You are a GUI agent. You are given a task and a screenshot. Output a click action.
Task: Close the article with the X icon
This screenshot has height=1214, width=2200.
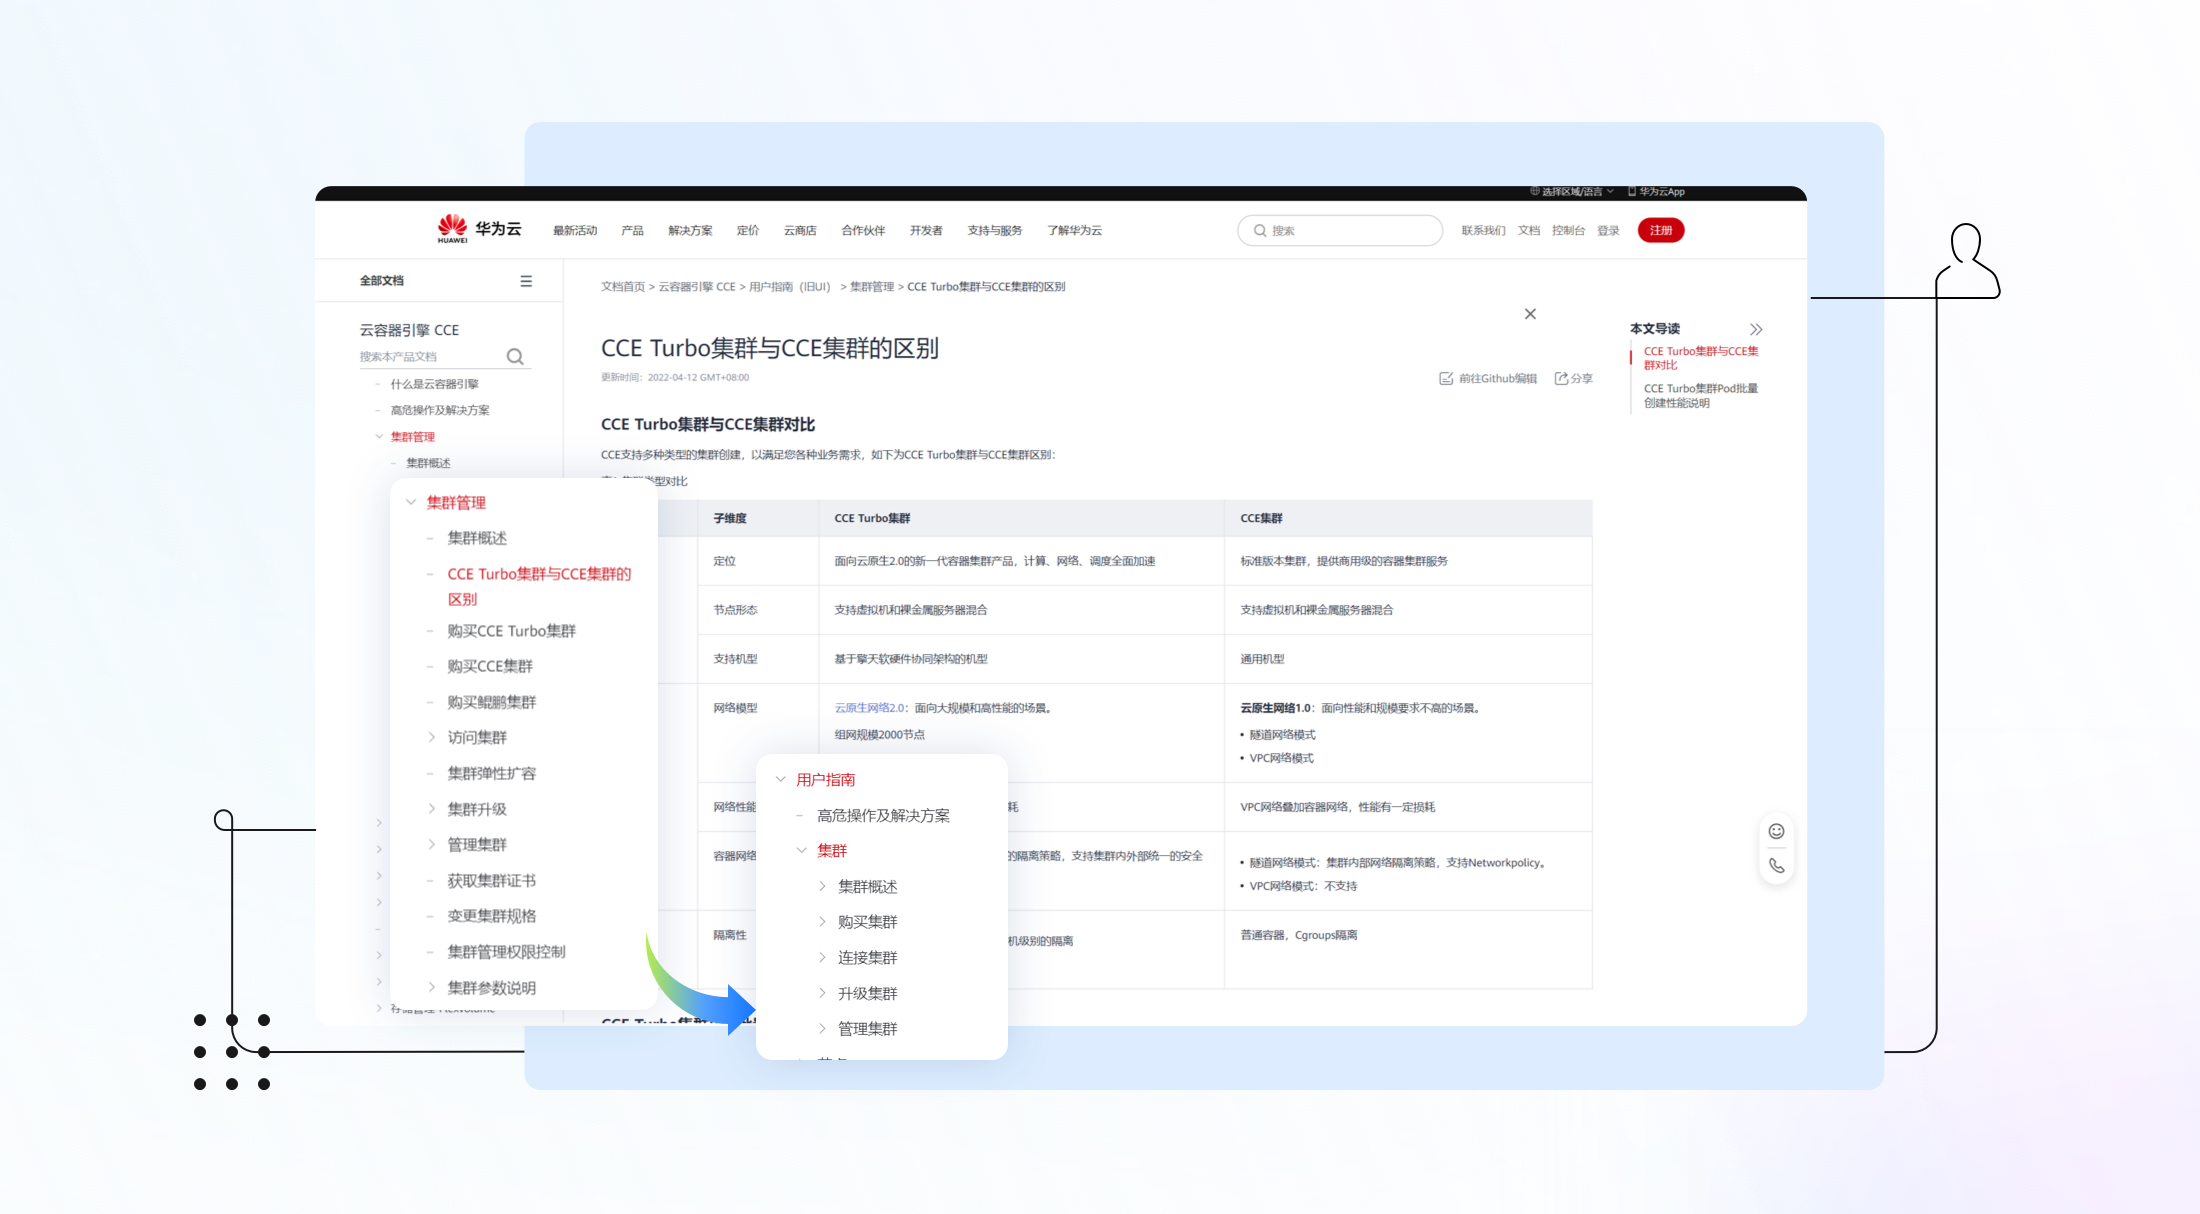click(x=1530, y=314)
